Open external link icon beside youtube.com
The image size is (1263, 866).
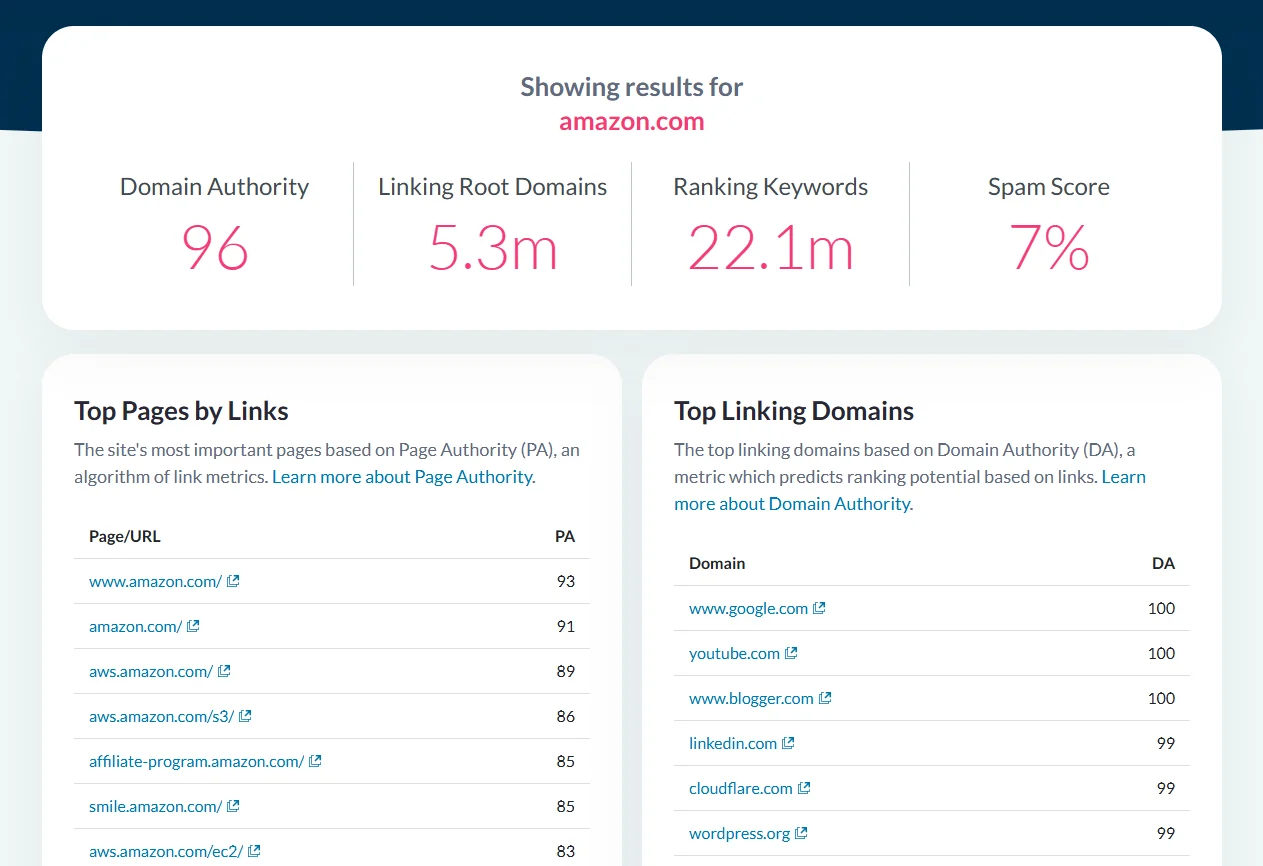pos(791,653)
